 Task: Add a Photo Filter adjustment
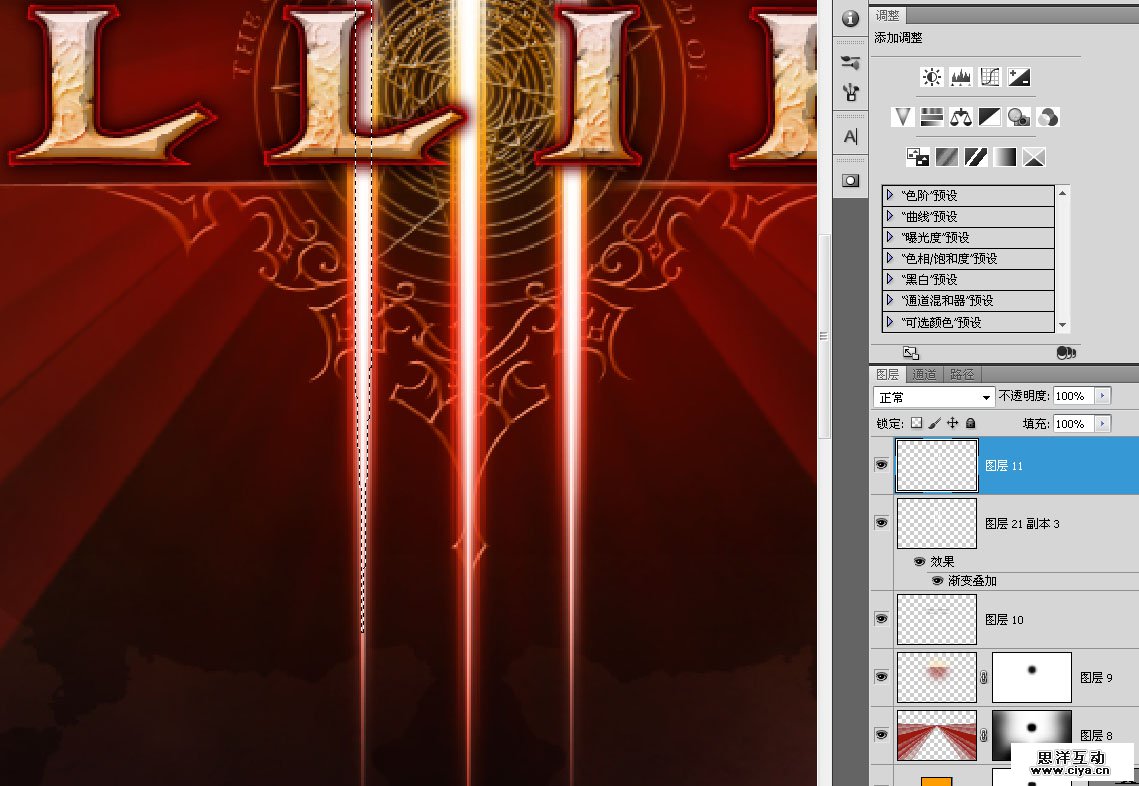point(1018,117)
